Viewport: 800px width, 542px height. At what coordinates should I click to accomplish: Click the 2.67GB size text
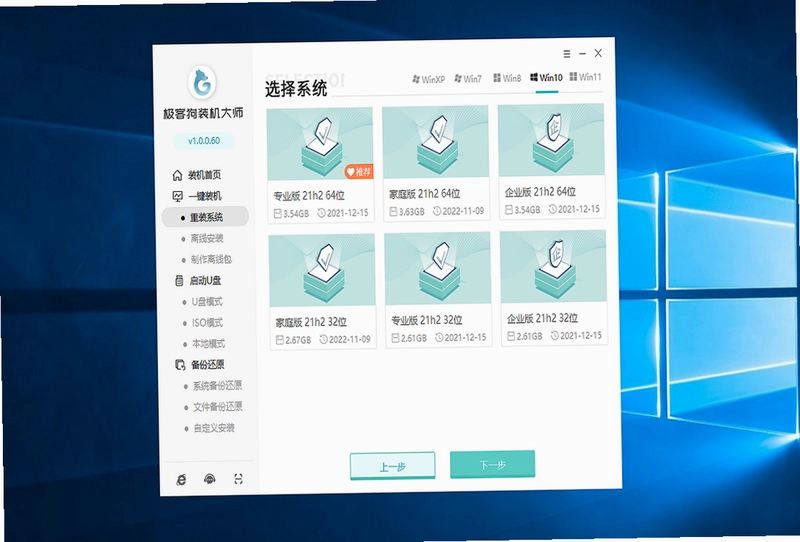point(298,340)
